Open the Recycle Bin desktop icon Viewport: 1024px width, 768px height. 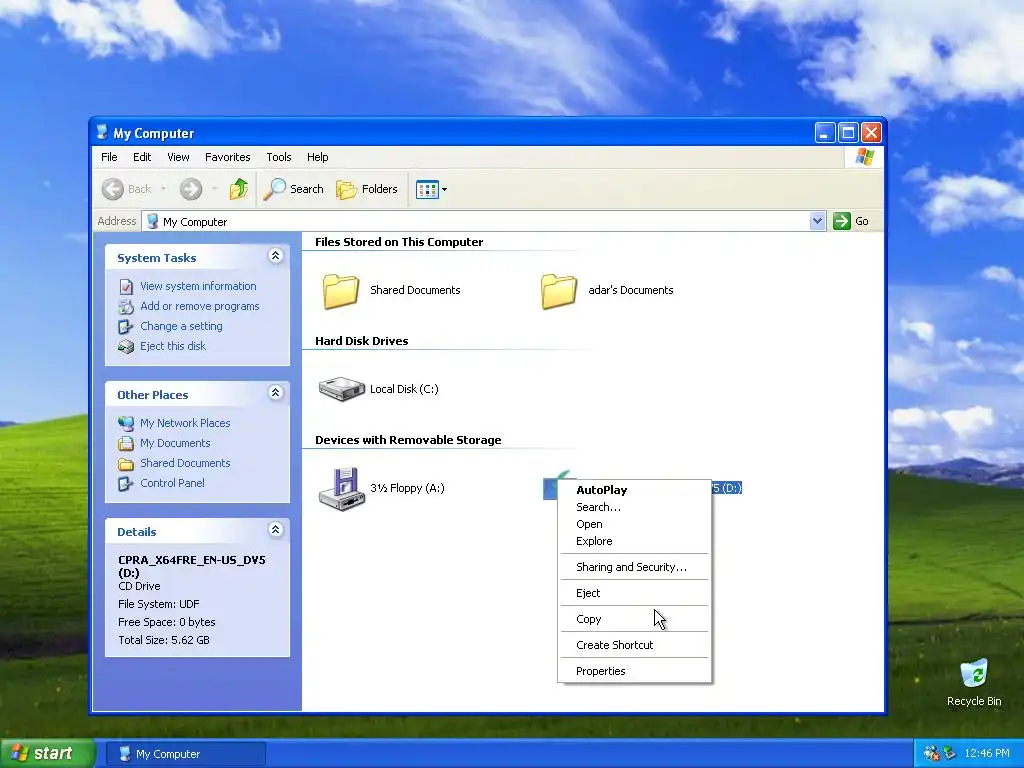[x=974, y=682]
